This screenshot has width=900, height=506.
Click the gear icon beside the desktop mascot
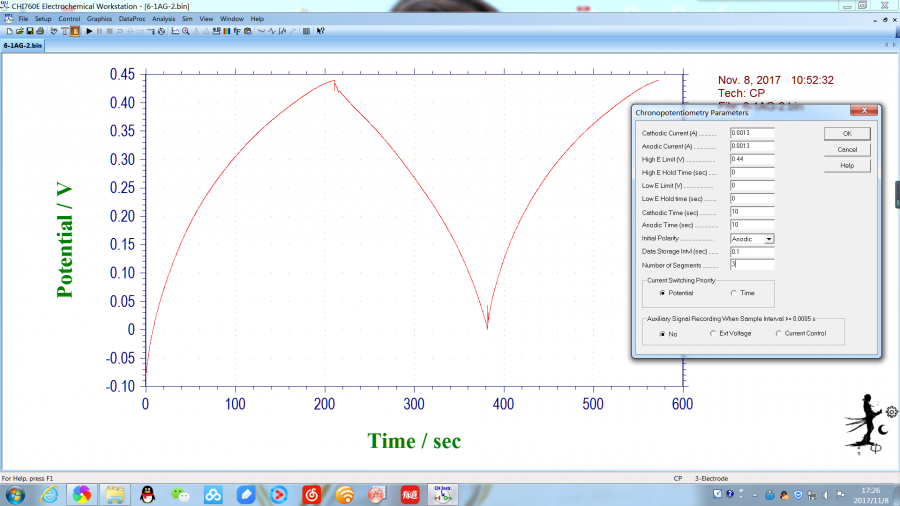891,411
